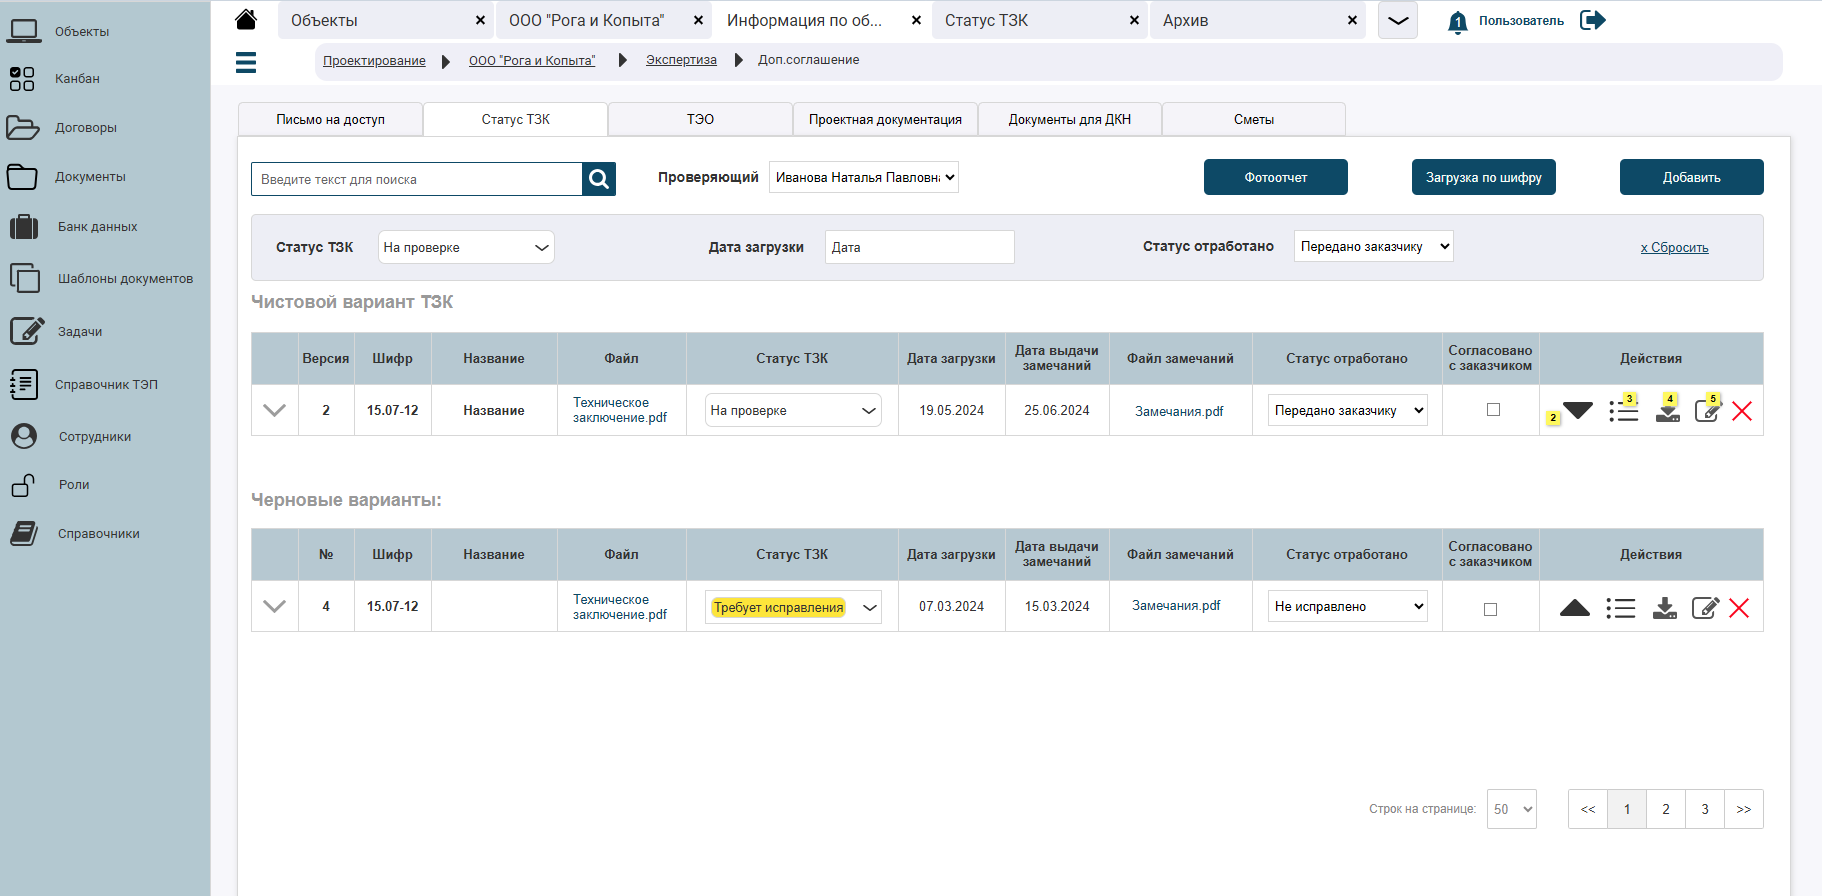Focus Дата загрузки date field

click(919, 247)
